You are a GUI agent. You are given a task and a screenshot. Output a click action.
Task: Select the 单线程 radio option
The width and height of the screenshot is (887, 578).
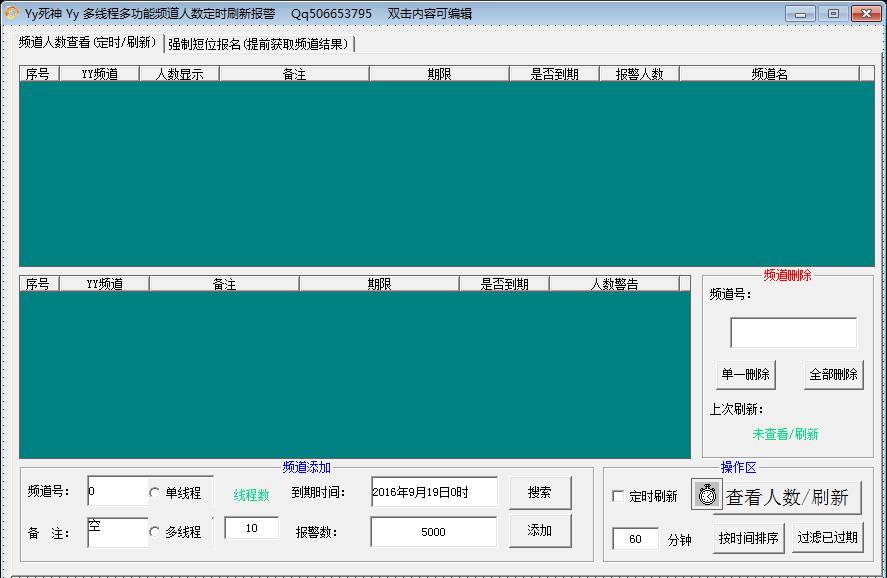tap(155, 493)
